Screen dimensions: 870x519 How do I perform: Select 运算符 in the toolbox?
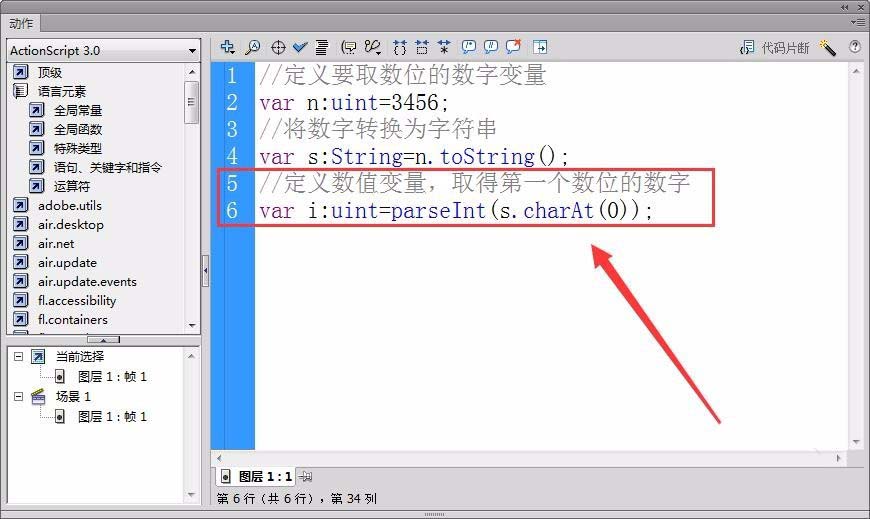[x=72, y=187]
